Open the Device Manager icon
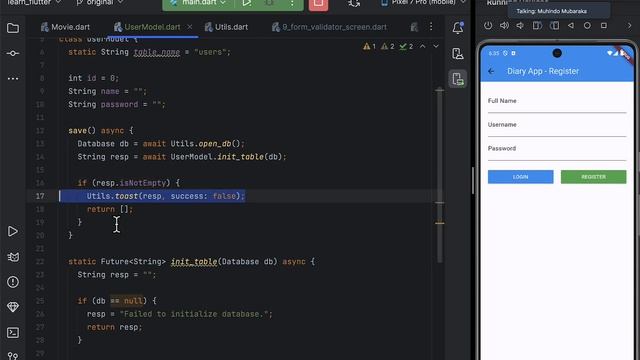This screenshot has height=360, width=640. click(458, 53)
